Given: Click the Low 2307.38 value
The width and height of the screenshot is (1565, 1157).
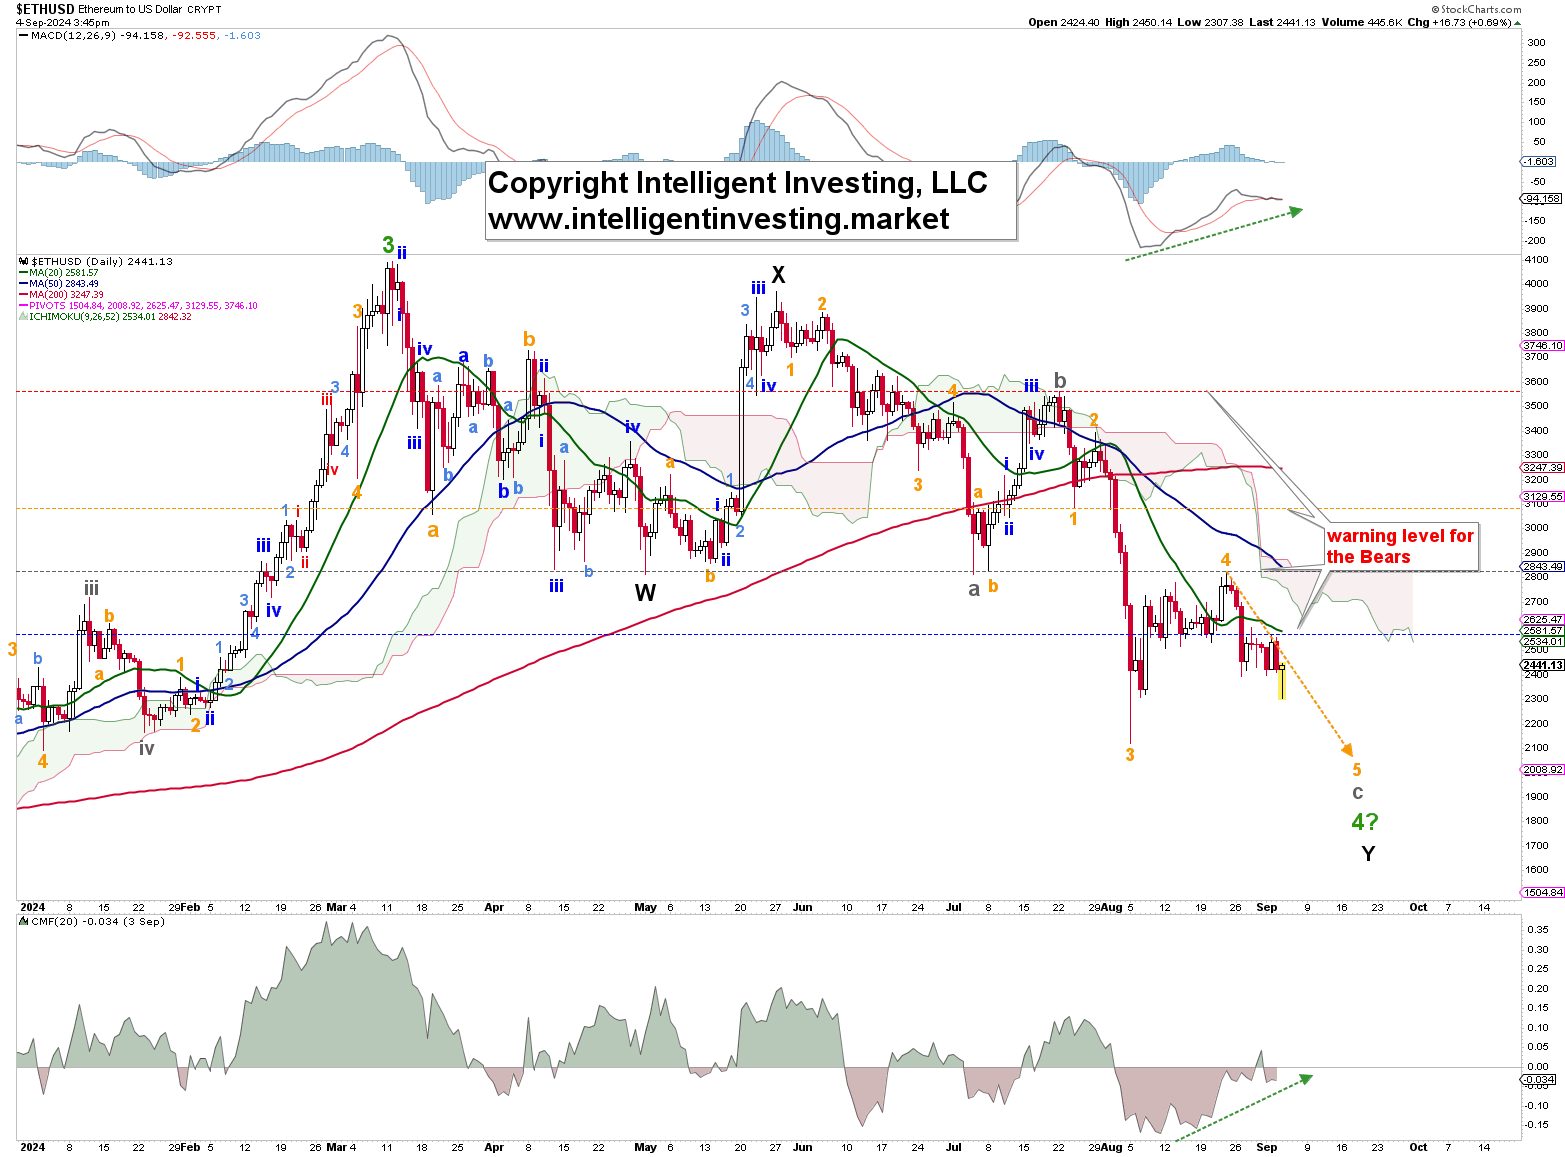Looking at the screenshot, I should [1210, 22].
